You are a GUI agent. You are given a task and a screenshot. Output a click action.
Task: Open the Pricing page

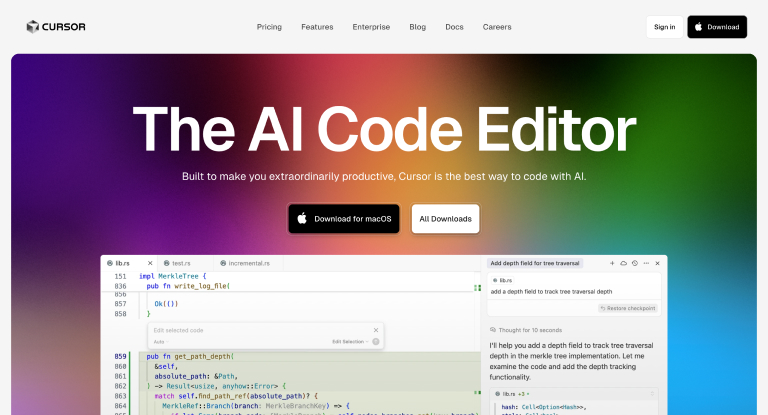click(x=269, y=27)
